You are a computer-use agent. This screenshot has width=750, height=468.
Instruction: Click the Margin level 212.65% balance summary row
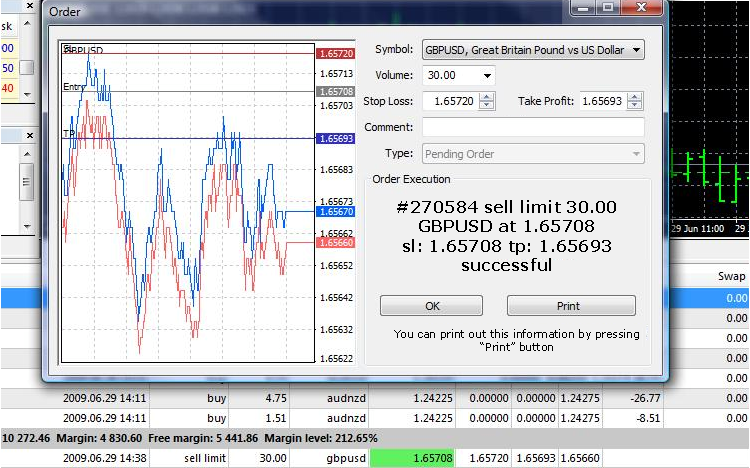click(x=375, y=438)
